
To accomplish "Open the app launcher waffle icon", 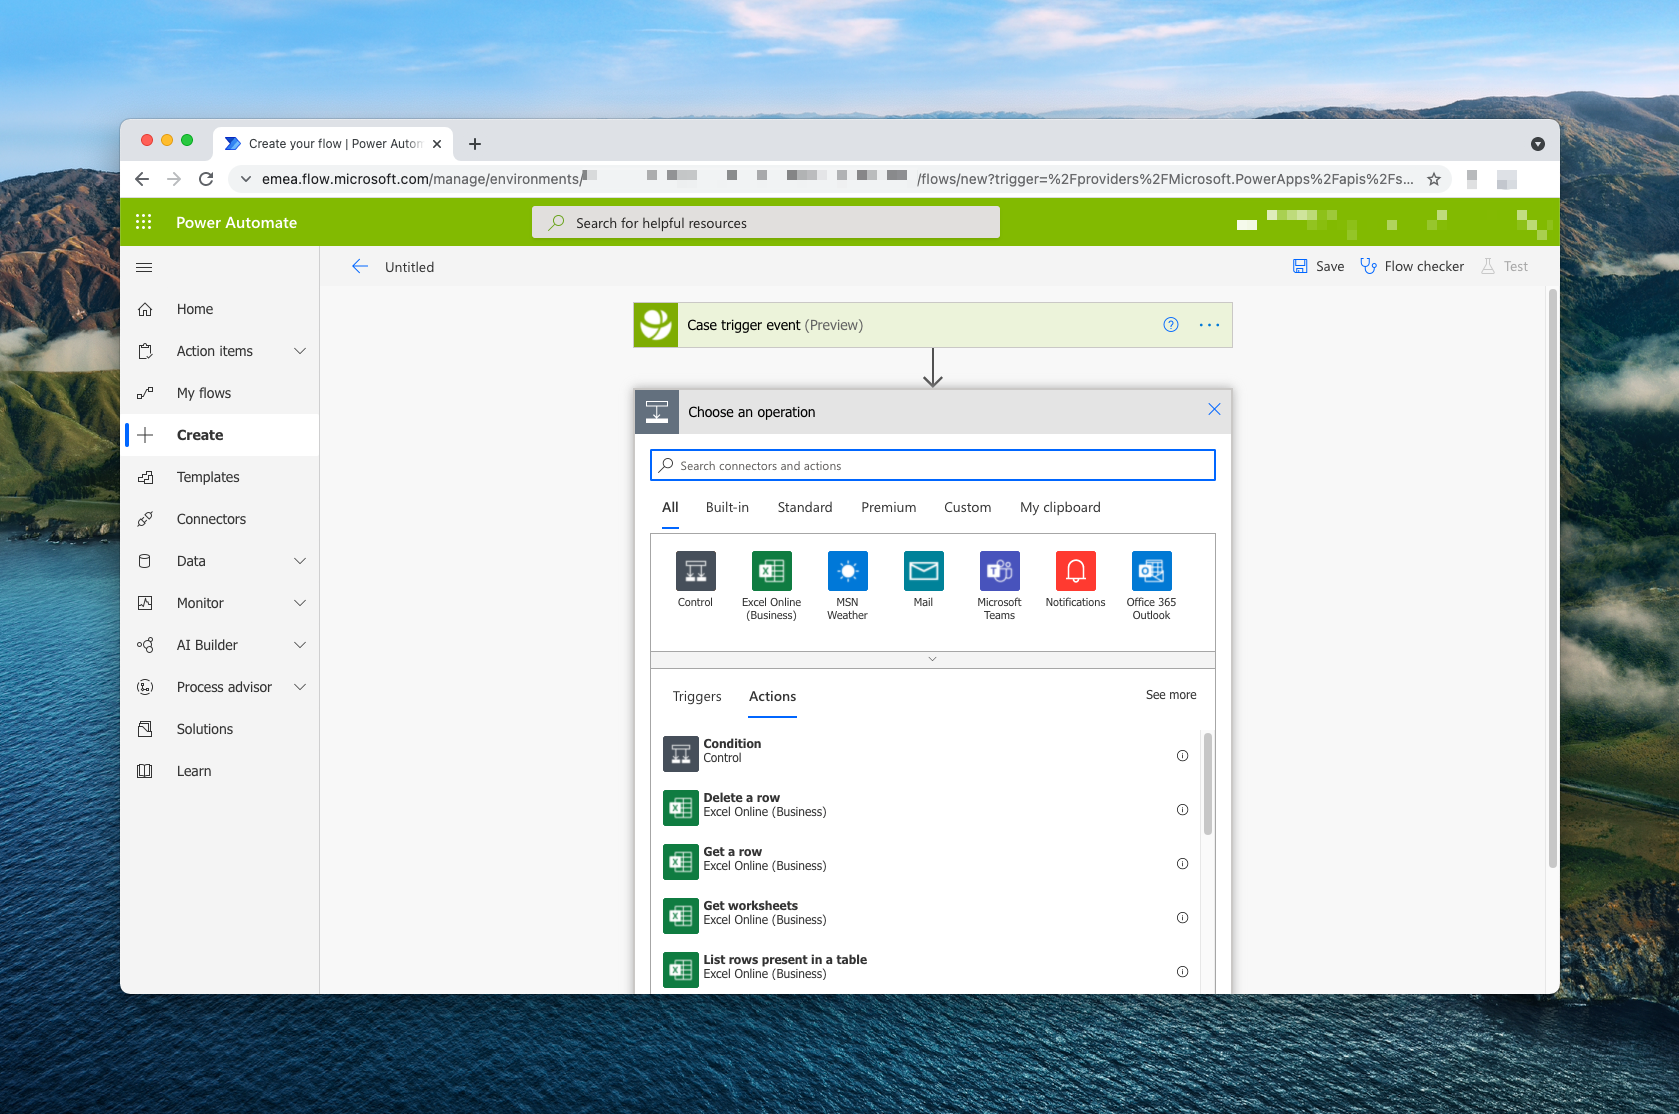I will point(144,222).
